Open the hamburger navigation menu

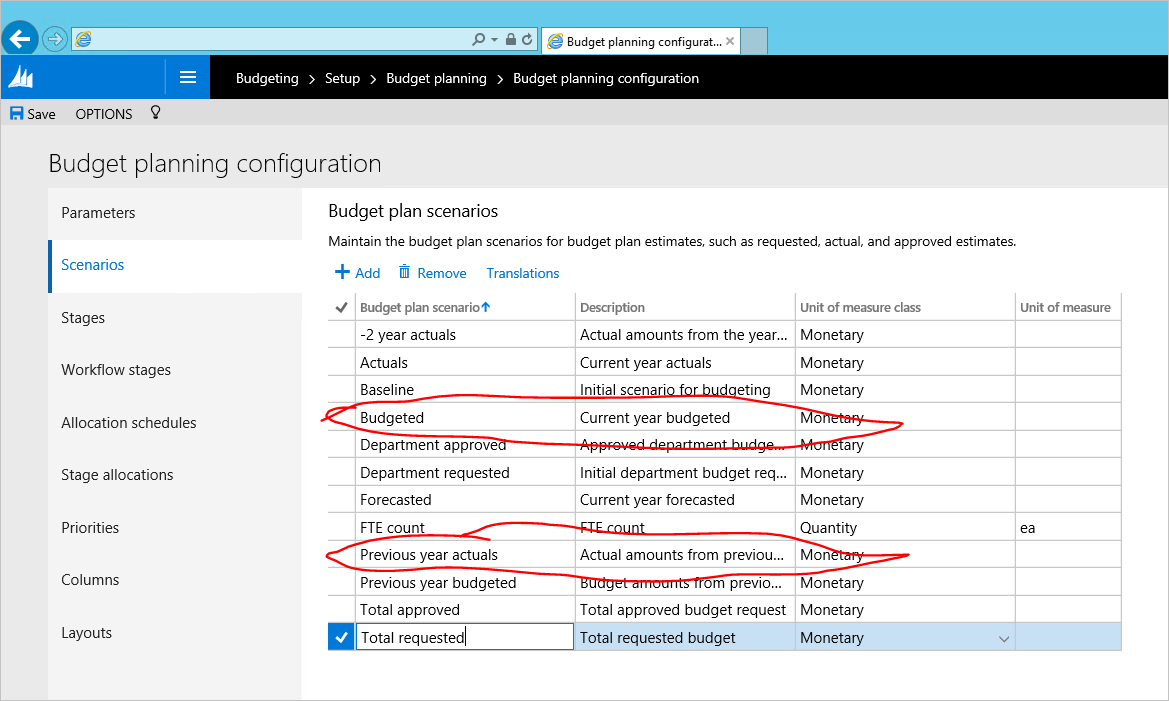pos(188,77)
